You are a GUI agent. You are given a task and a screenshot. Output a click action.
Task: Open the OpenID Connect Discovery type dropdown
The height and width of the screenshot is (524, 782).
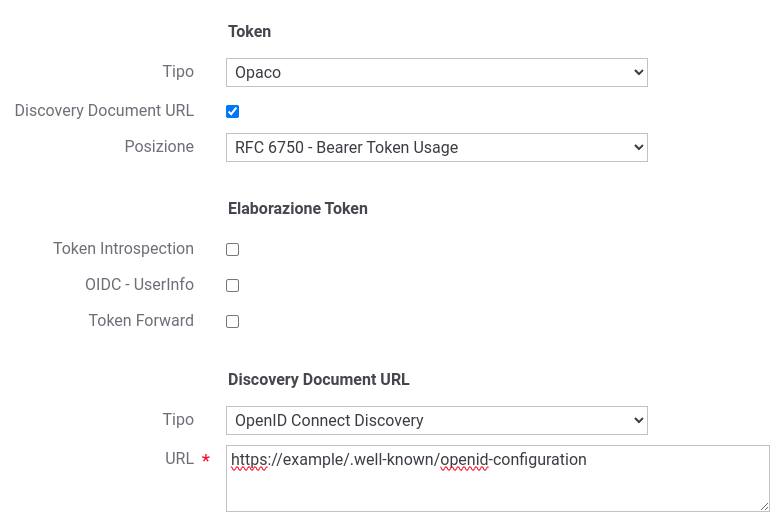point(436,420)
